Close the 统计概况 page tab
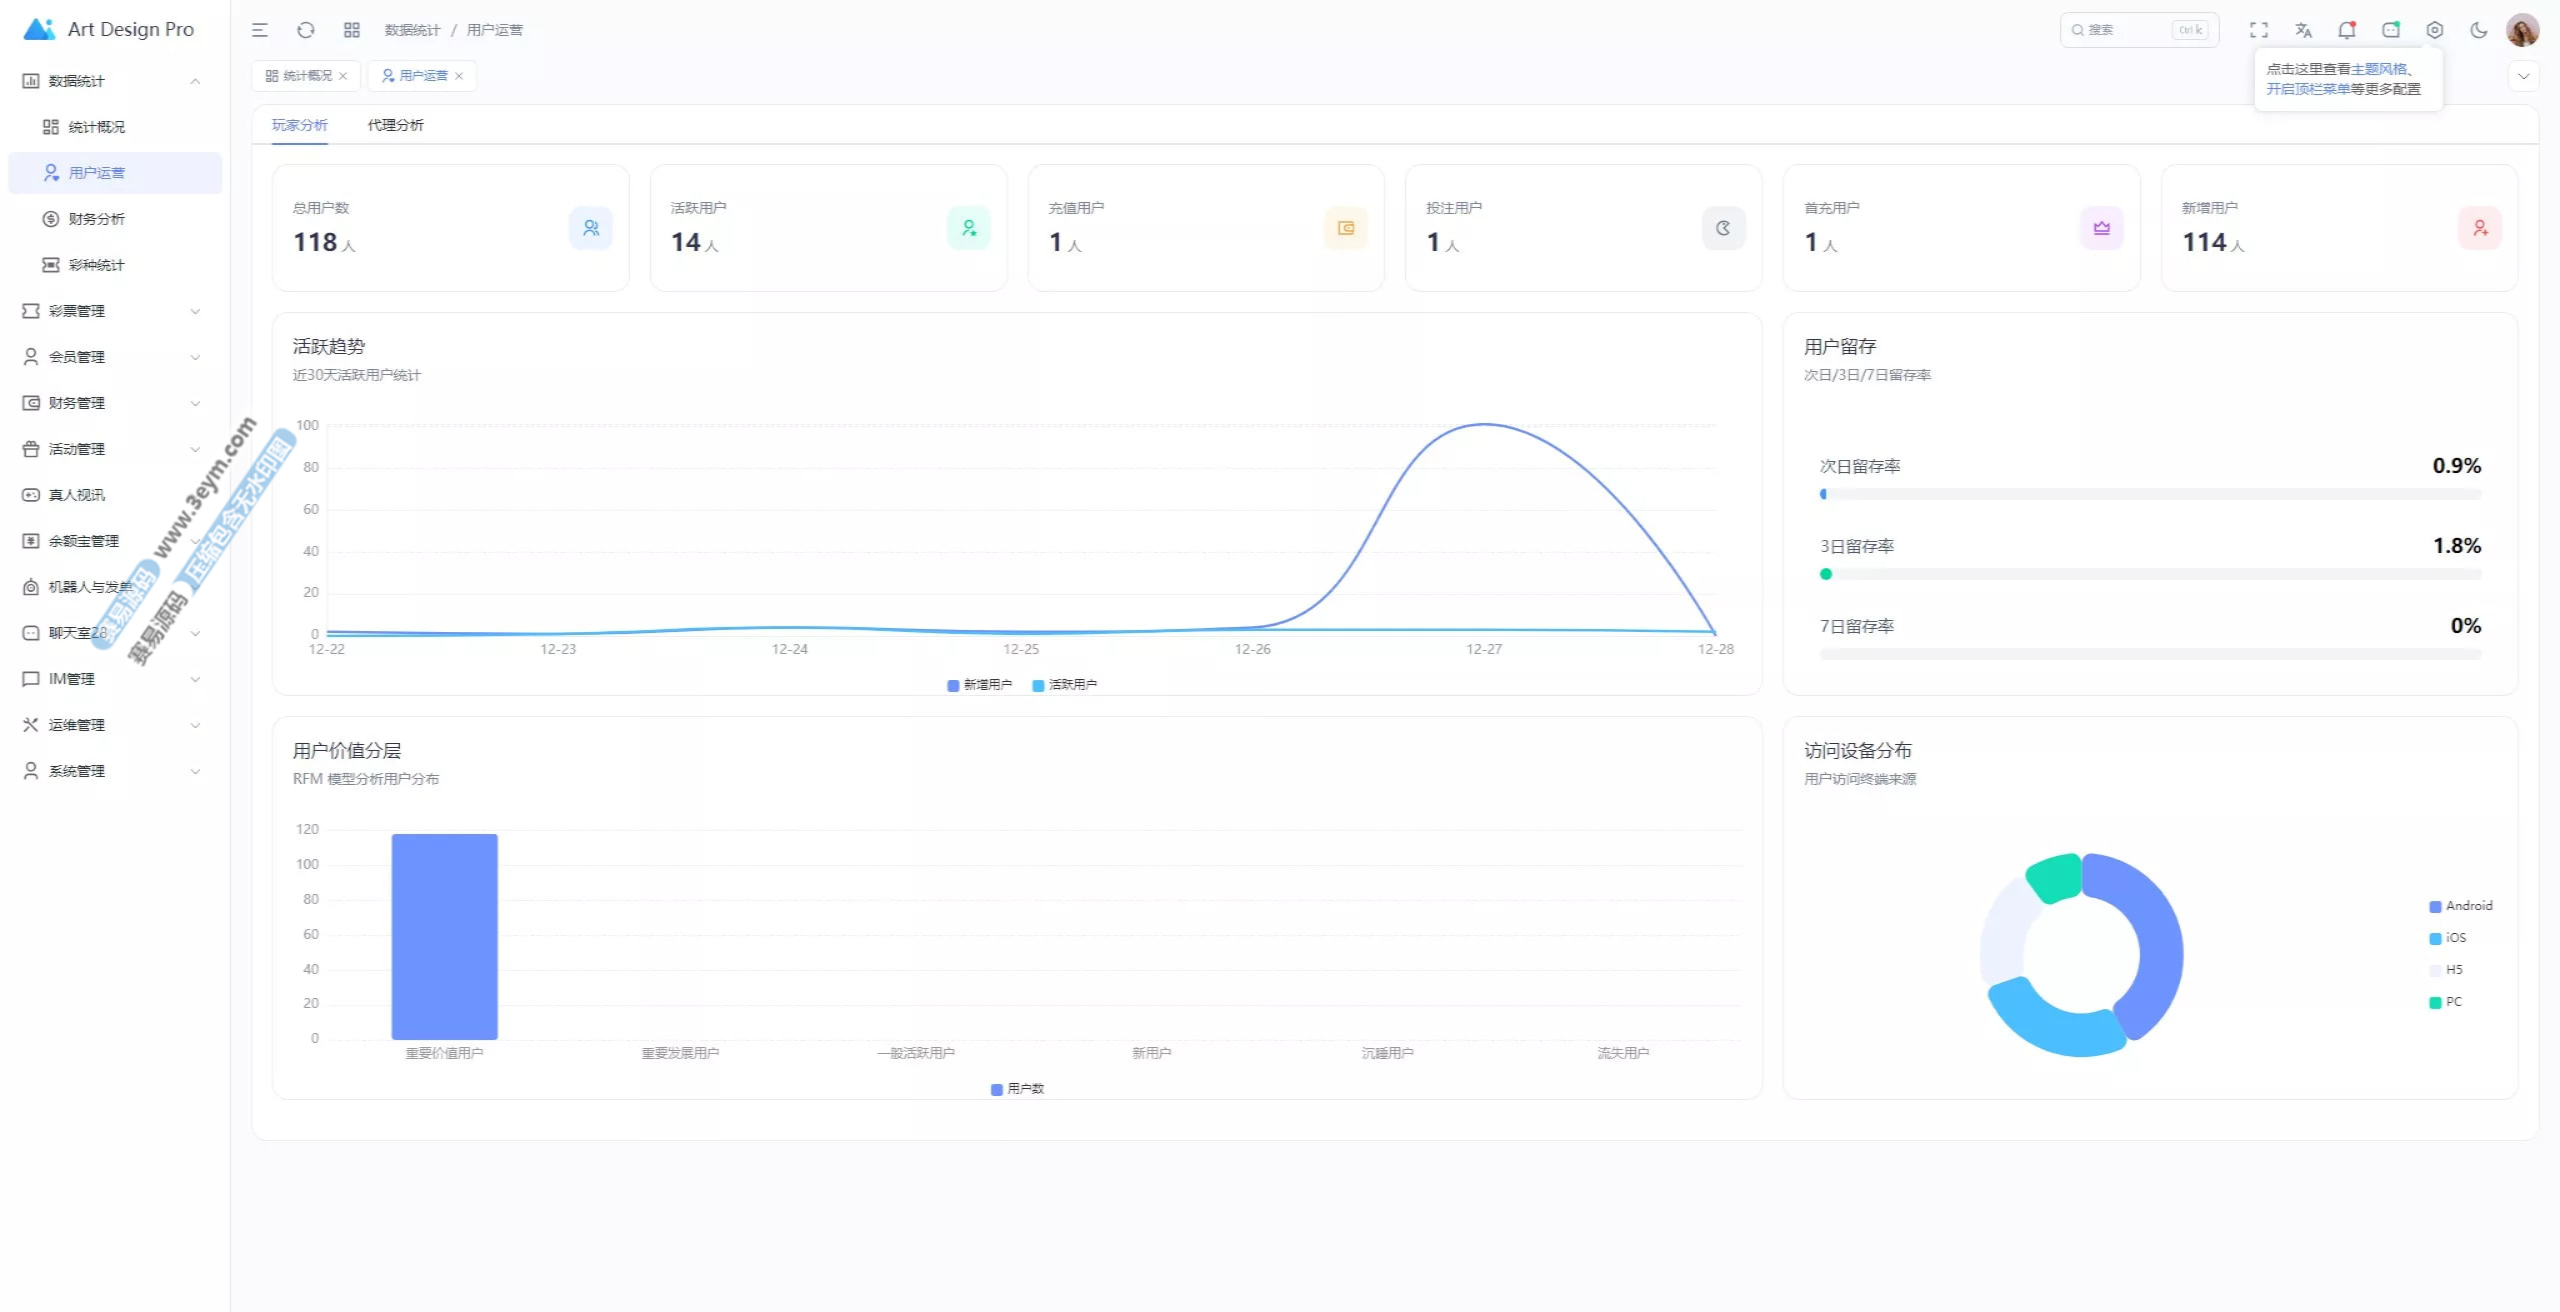Image resolution: width=2560 pixels, height=1312 pixels. click(x=343, y=76)
